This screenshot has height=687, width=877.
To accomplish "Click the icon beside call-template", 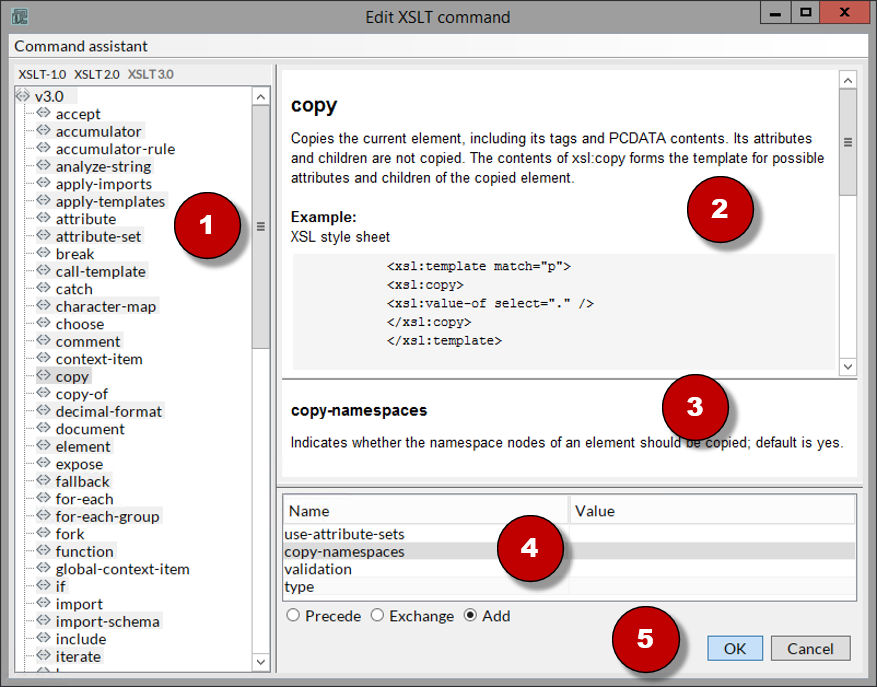I will 43,271.
